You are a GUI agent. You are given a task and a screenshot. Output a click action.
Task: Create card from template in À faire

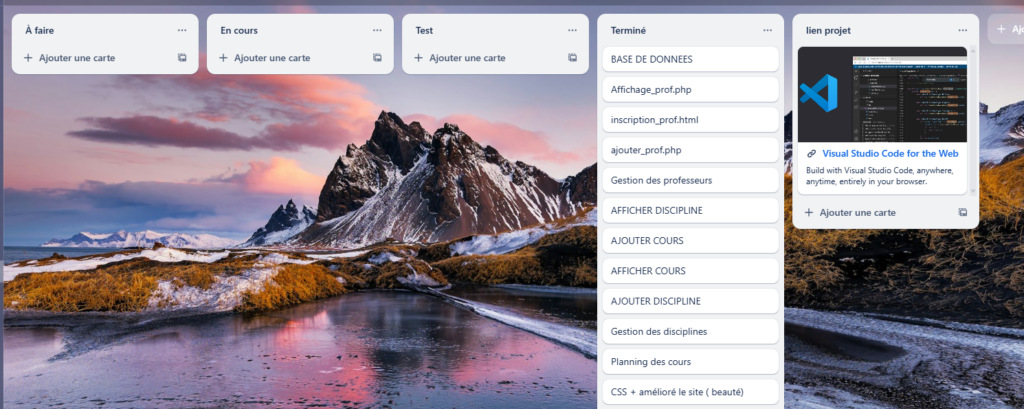[182, 58]
